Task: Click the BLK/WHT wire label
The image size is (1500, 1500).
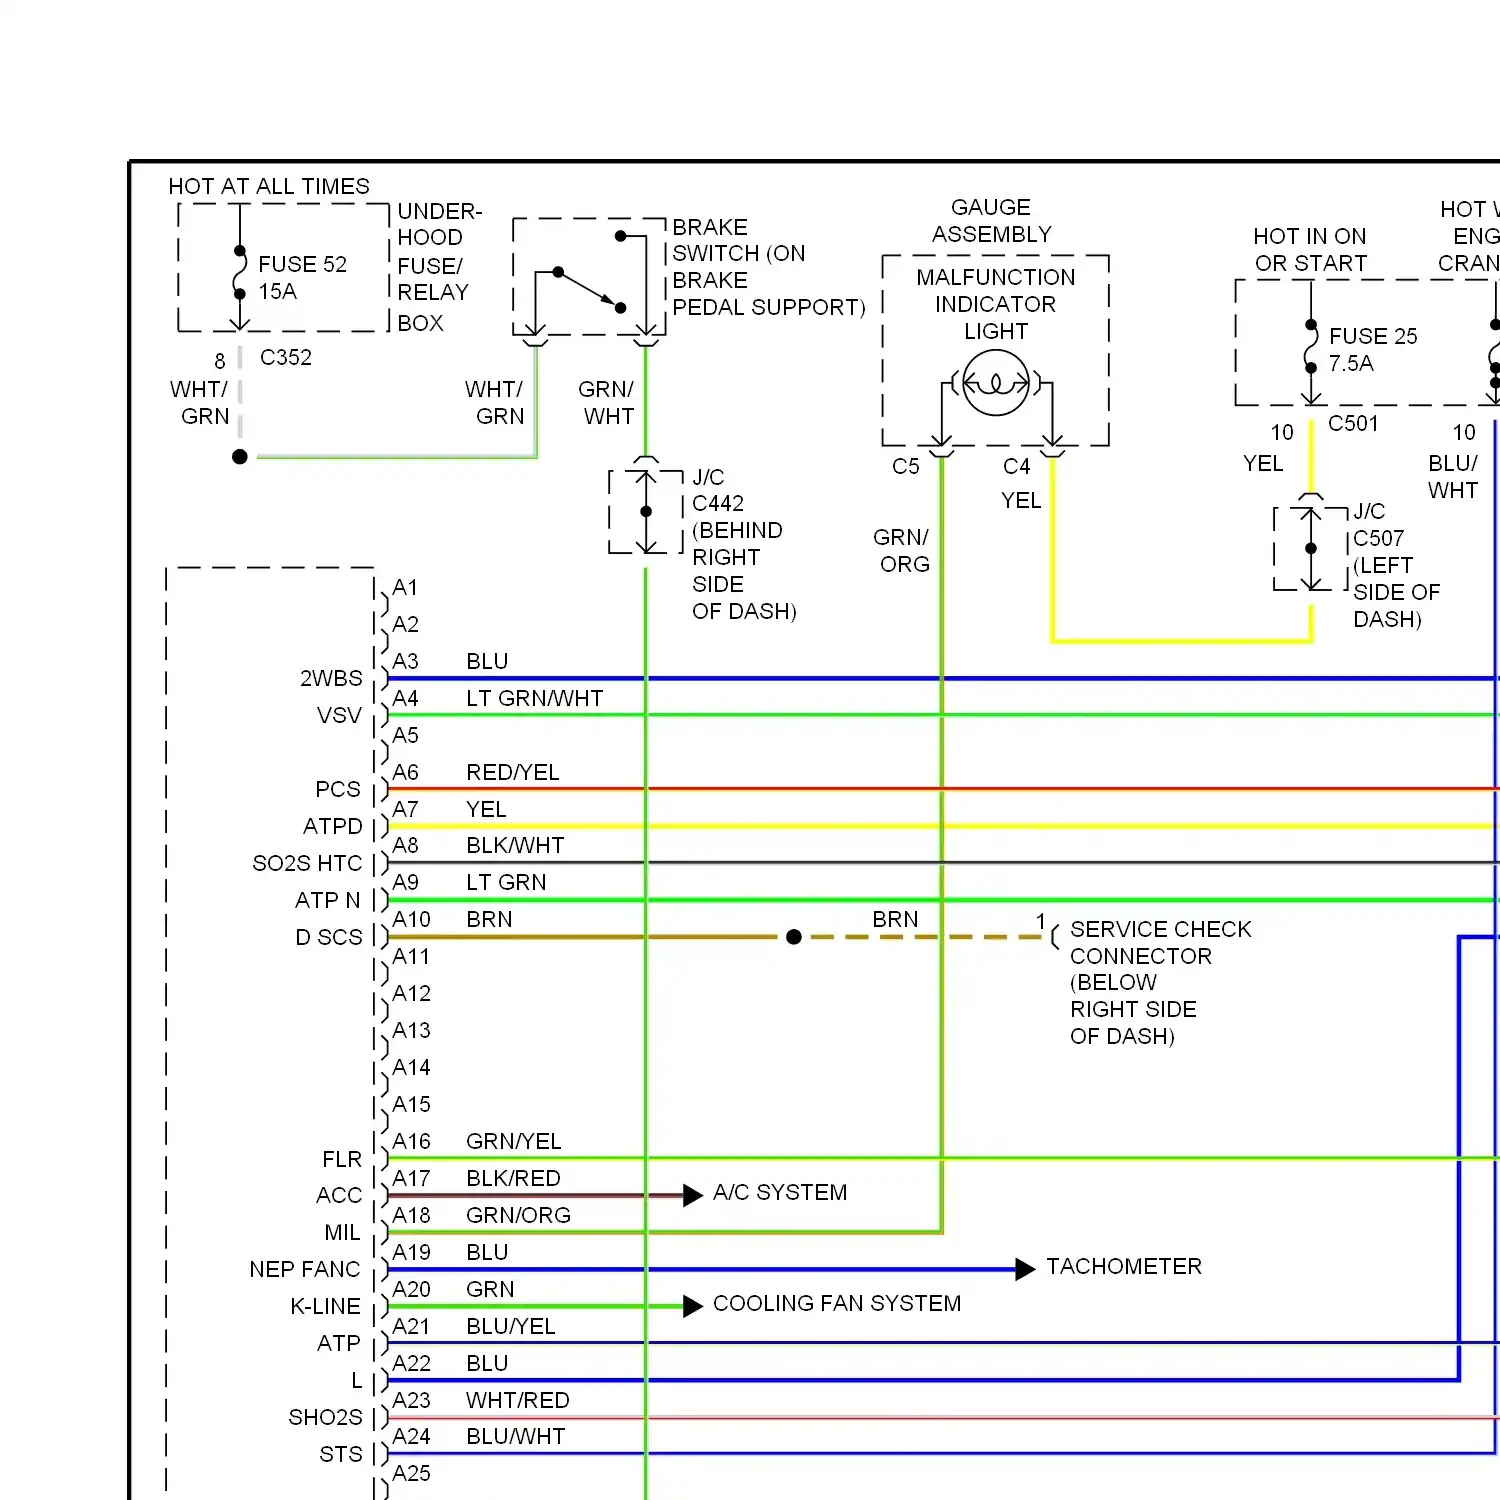Action: [x=515, y=845]
